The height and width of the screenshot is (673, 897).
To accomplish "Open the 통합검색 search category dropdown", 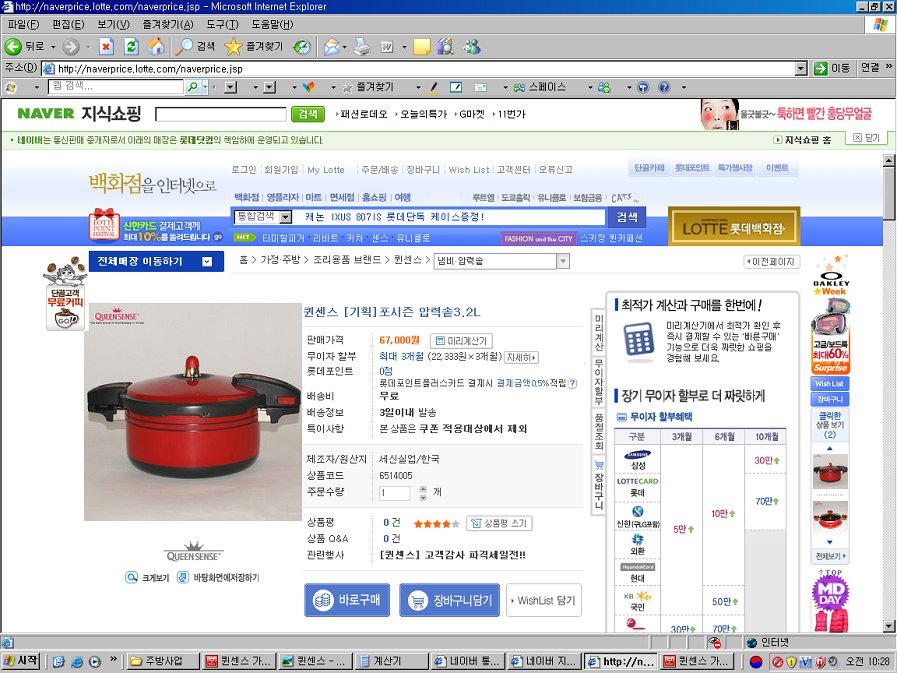I will 285,217.
